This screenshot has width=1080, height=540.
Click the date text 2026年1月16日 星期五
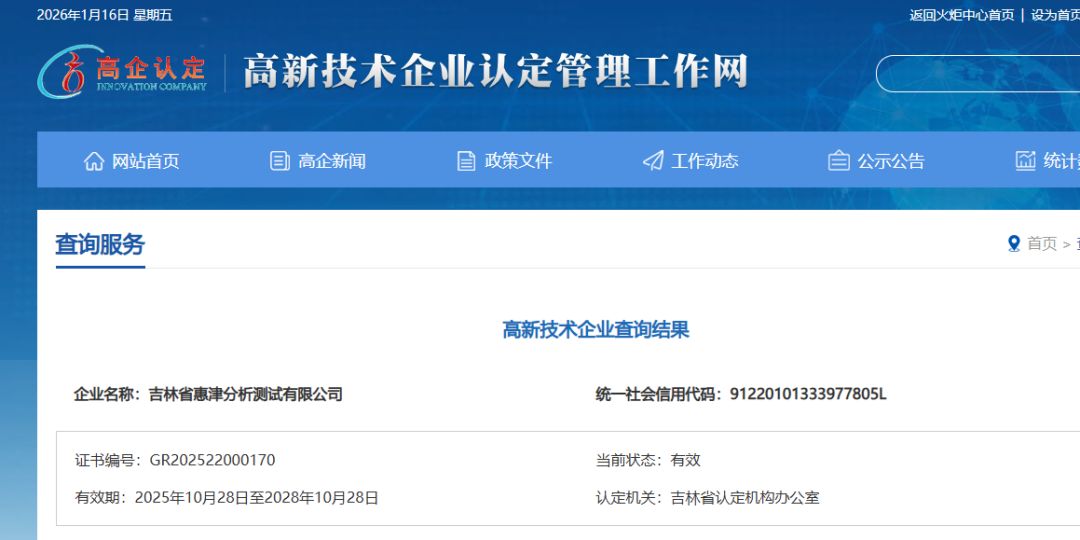pos(105,15)
